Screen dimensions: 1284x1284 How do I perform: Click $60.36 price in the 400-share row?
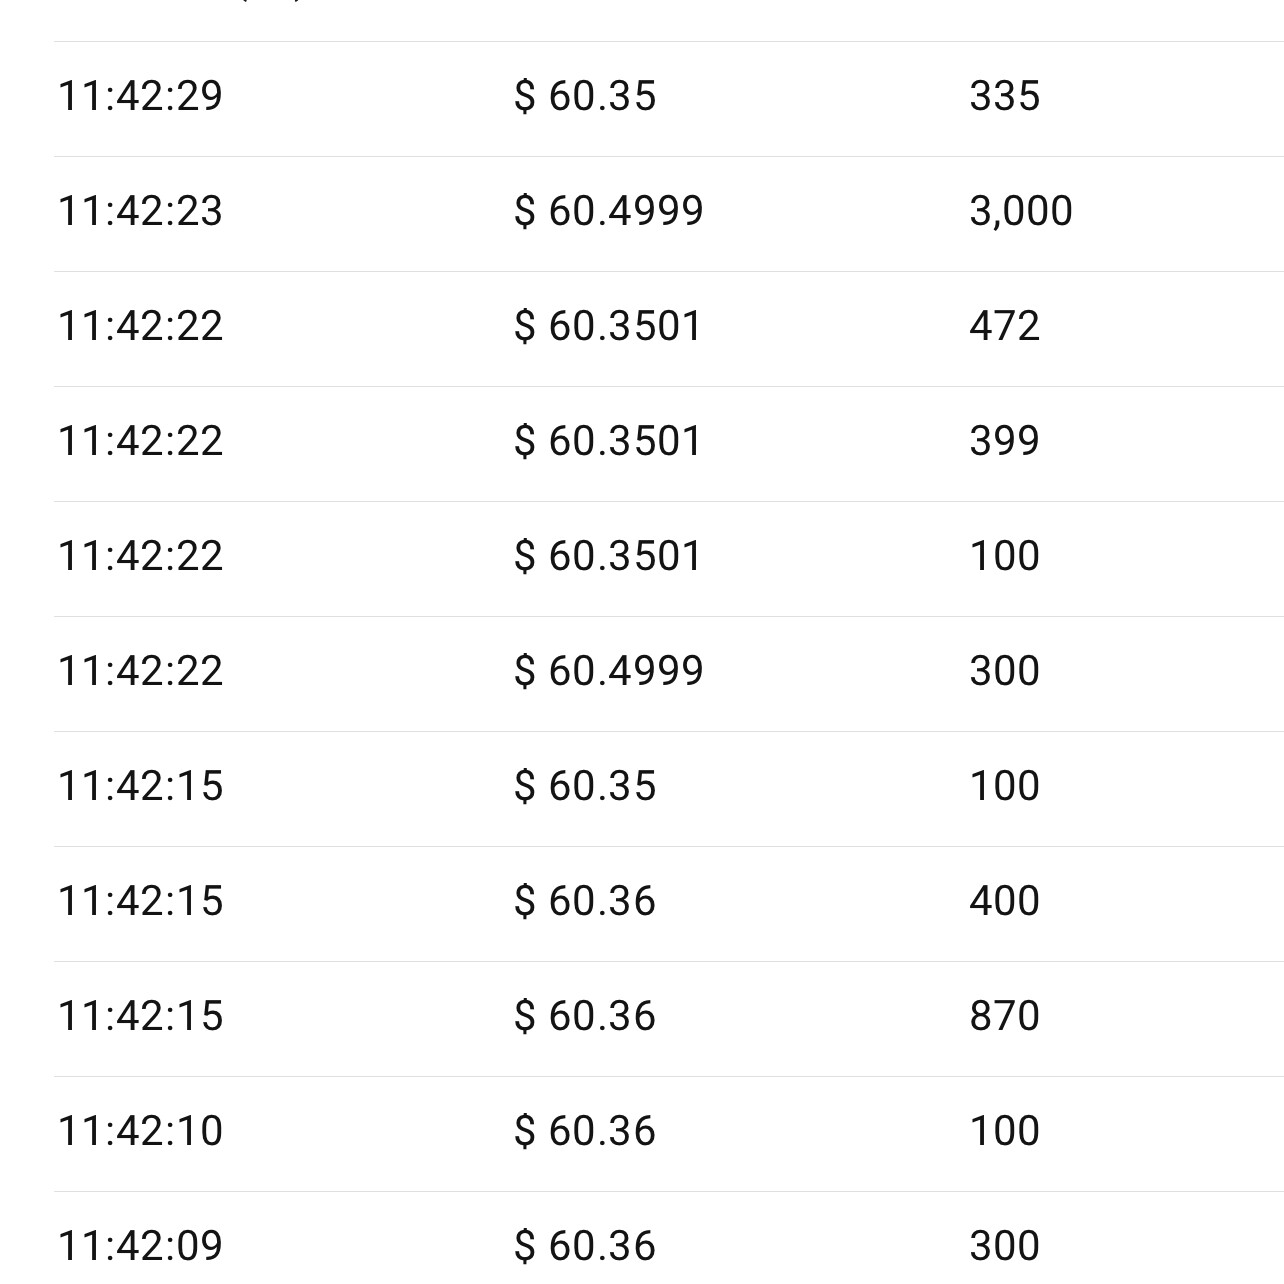click(585, 902)
